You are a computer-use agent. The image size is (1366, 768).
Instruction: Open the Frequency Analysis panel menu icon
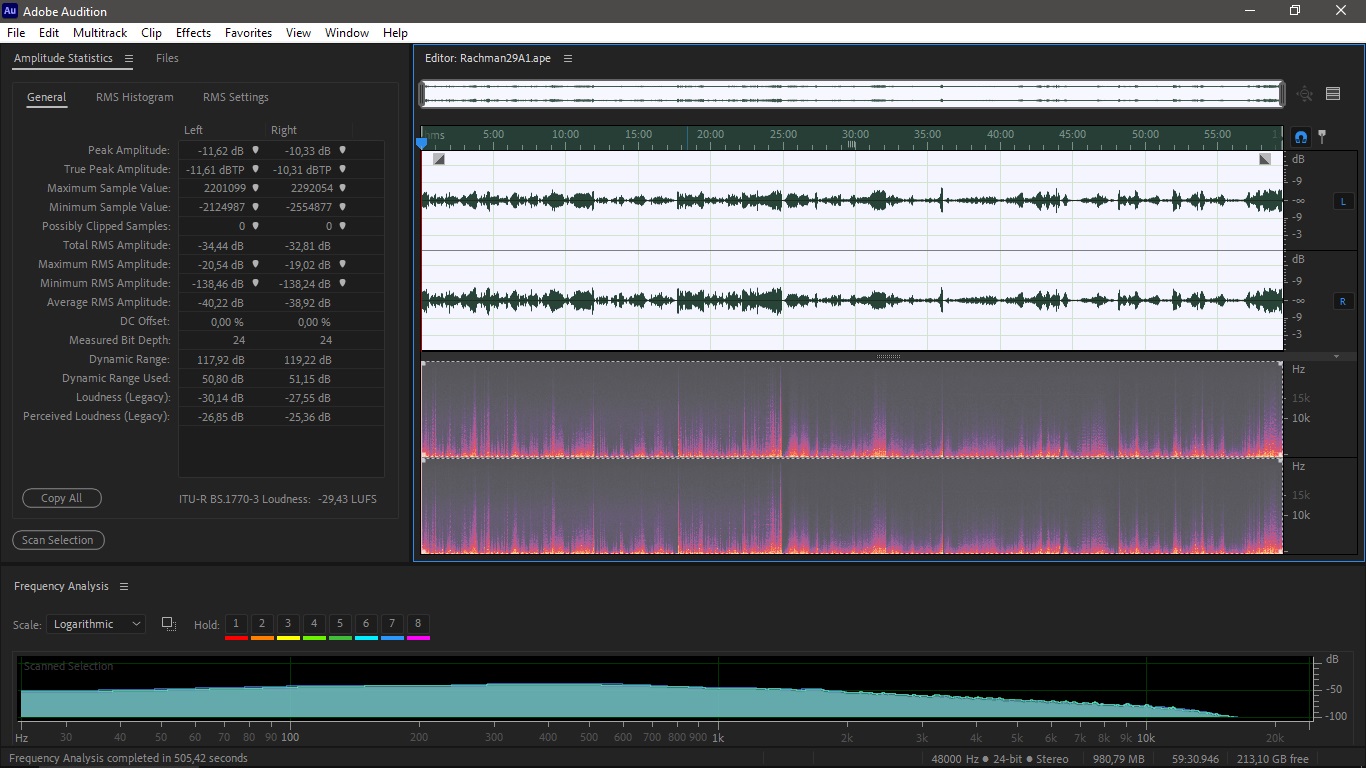click(124, 586)
